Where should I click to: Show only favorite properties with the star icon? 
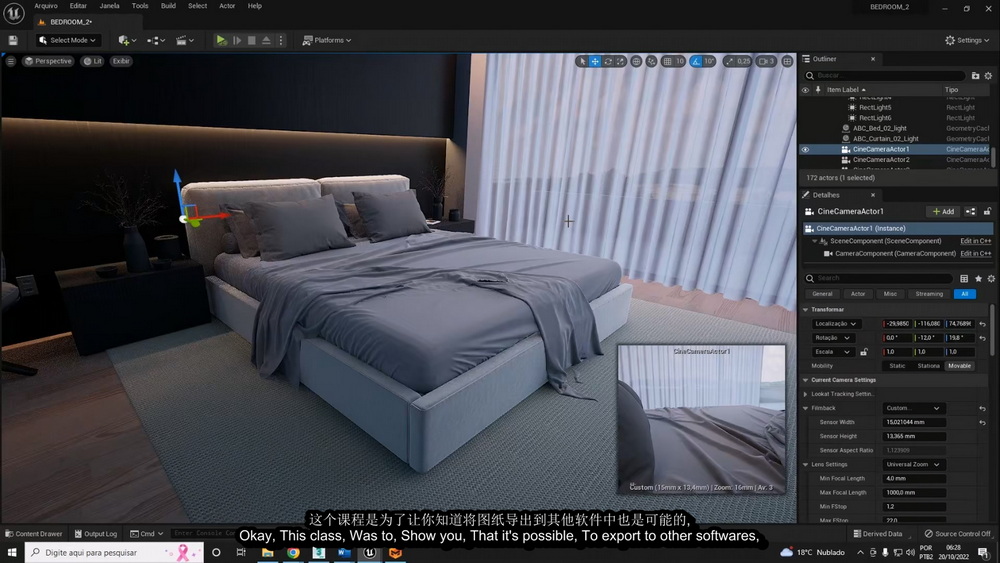pyautogui.click(x=978, y=279)
